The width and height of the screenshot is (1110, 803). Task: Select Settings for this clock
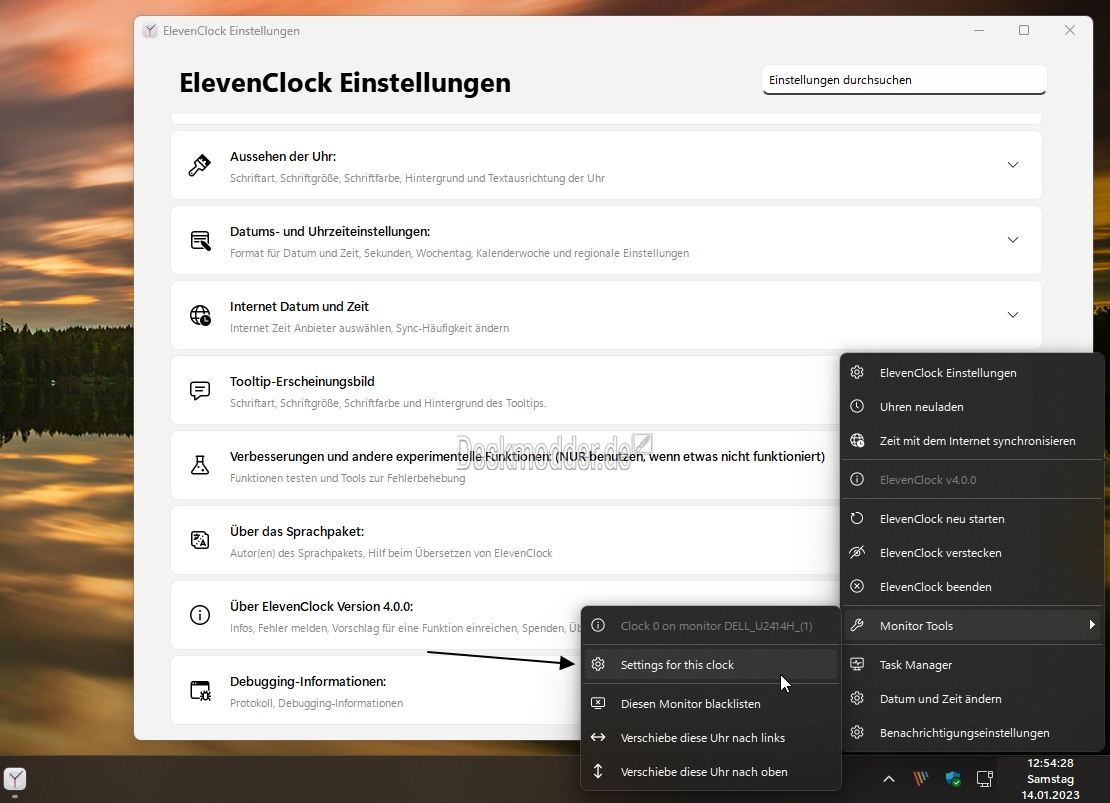pos(711,664)
